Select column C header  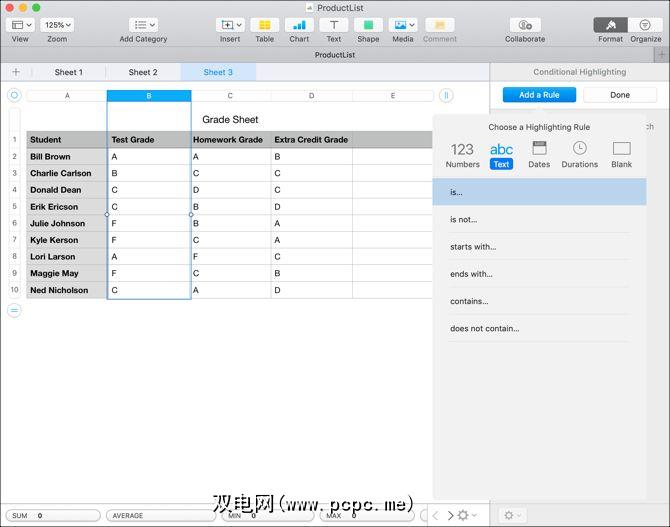[230, 96]
